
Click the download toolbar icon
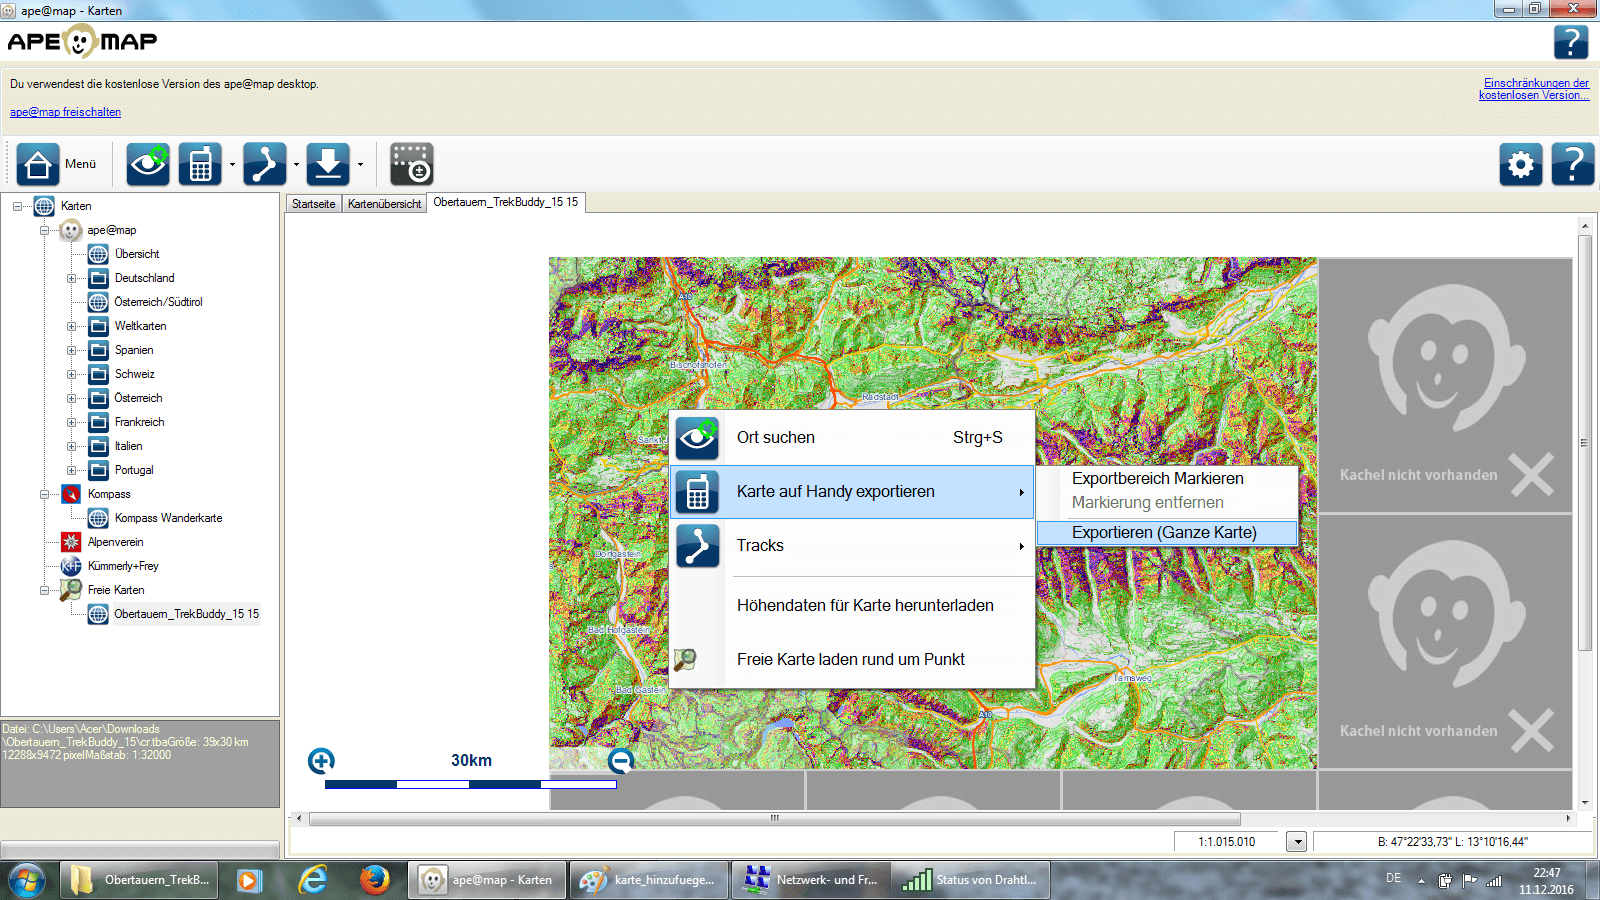(328, 164)
